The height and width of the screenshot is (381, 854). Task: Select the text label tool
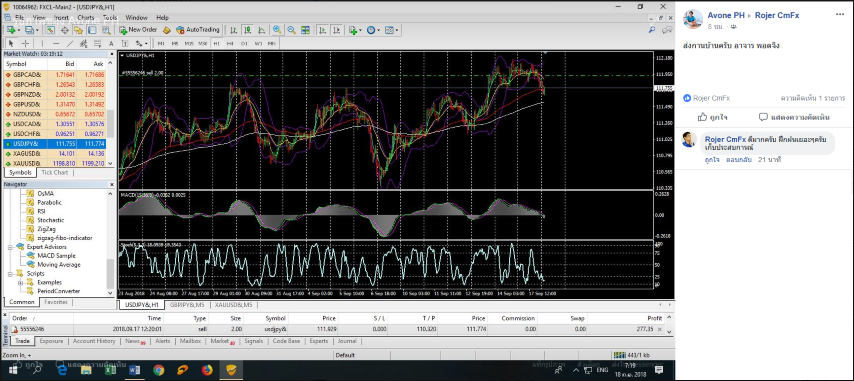[x=125, y=44]
